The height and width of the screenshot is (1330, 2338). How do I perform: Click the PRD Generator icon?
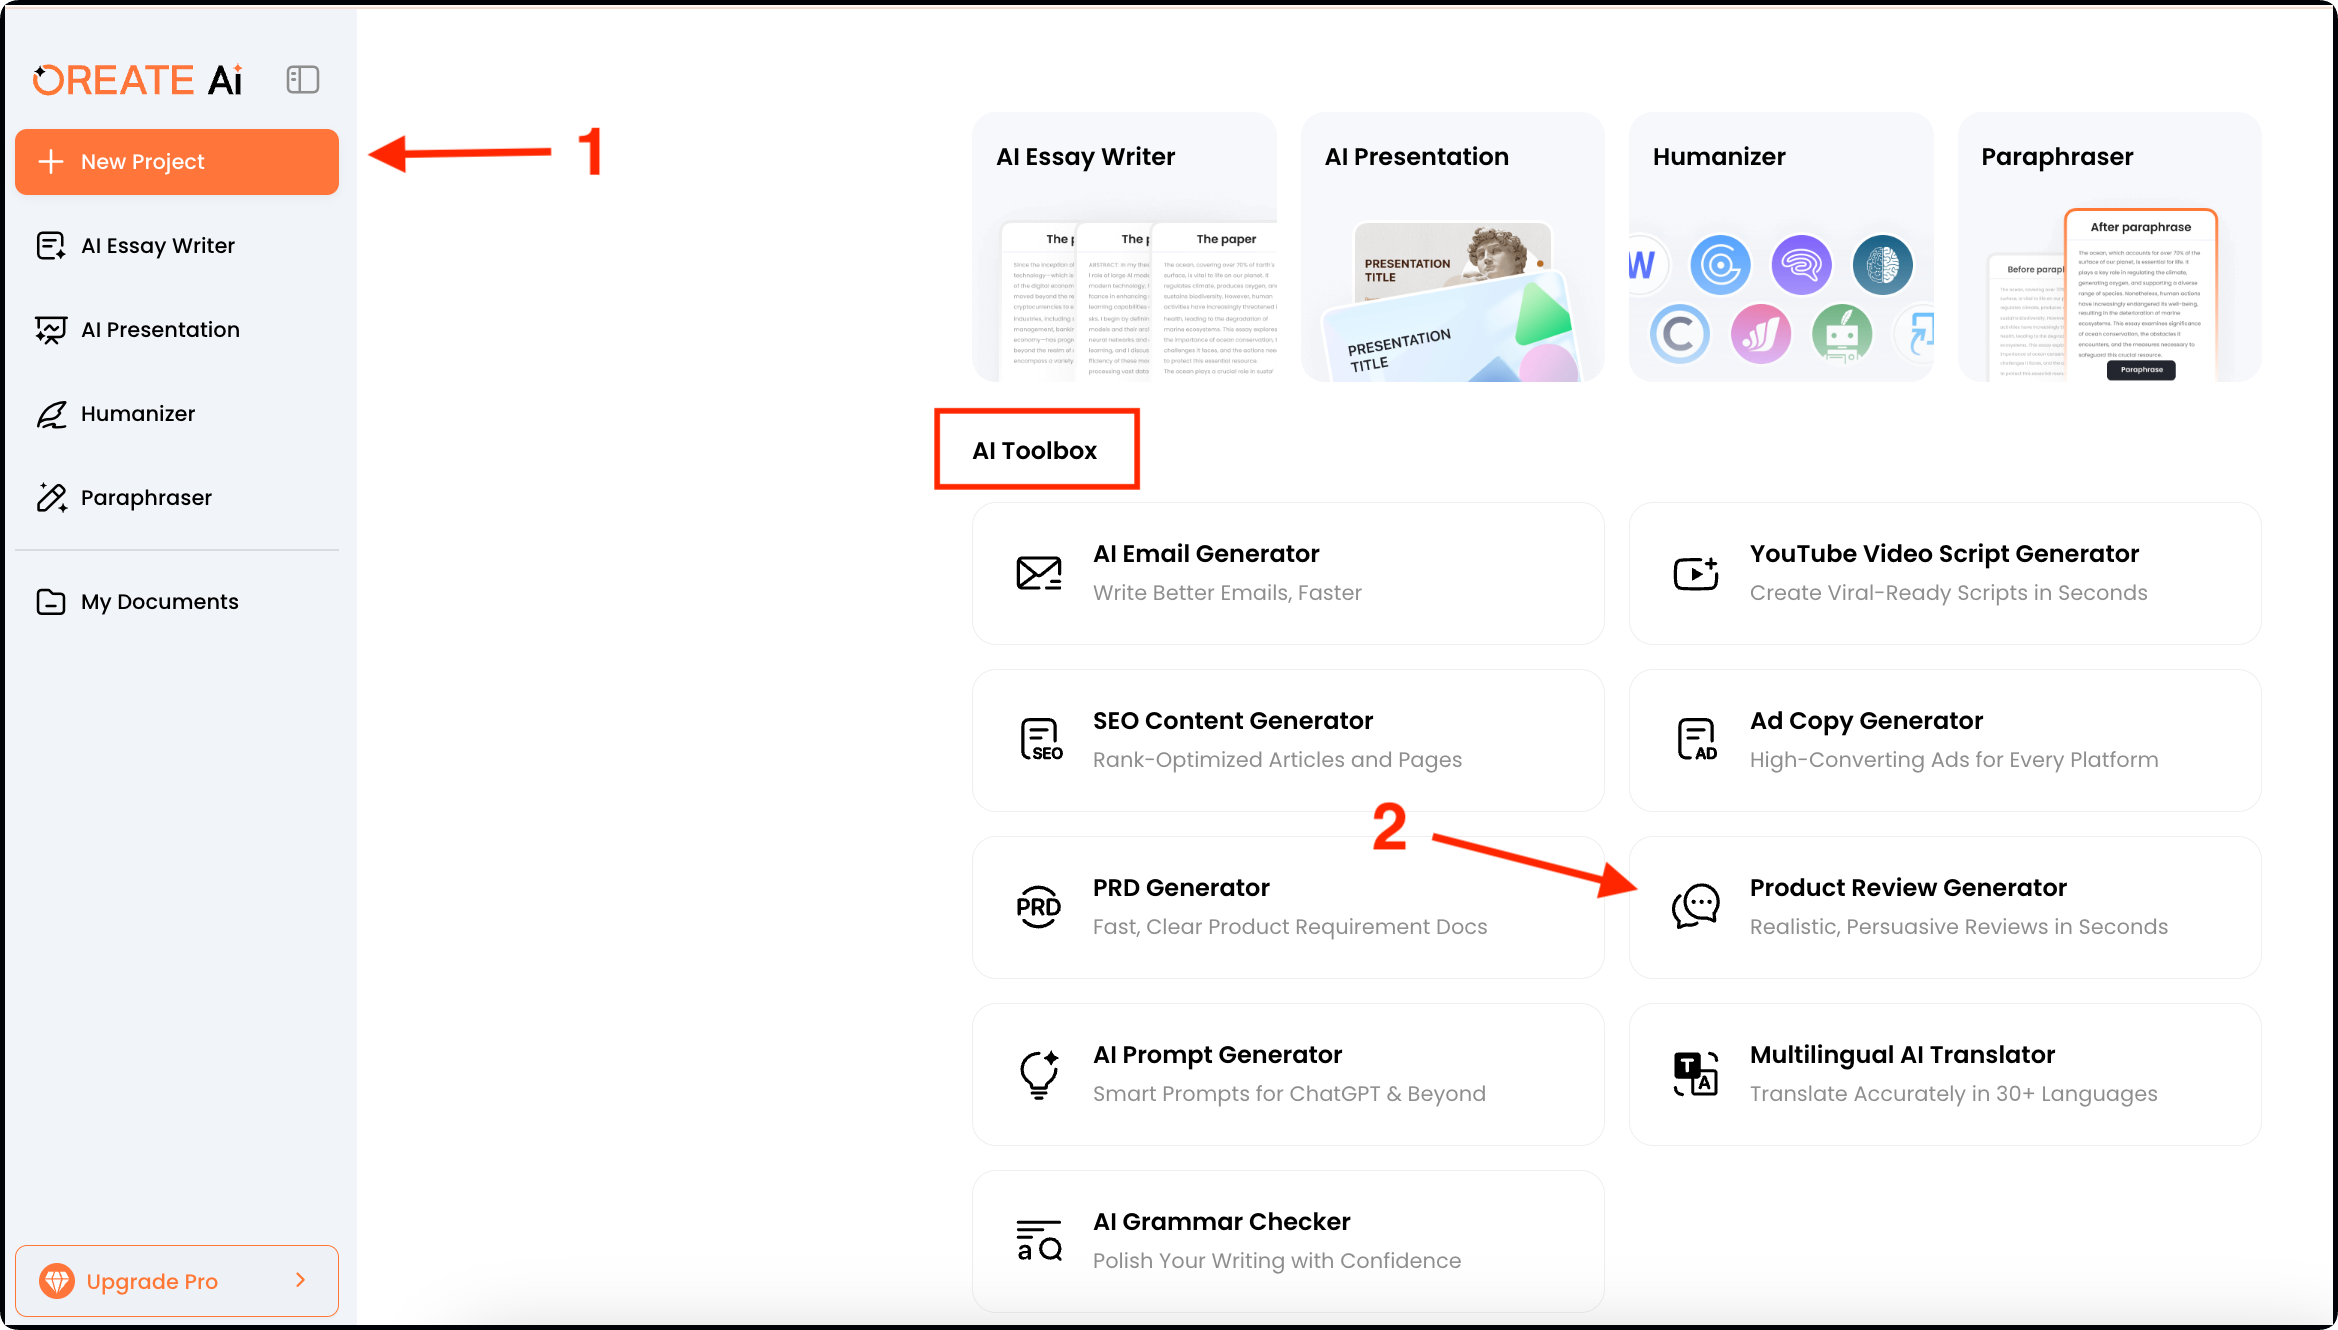1039,907
